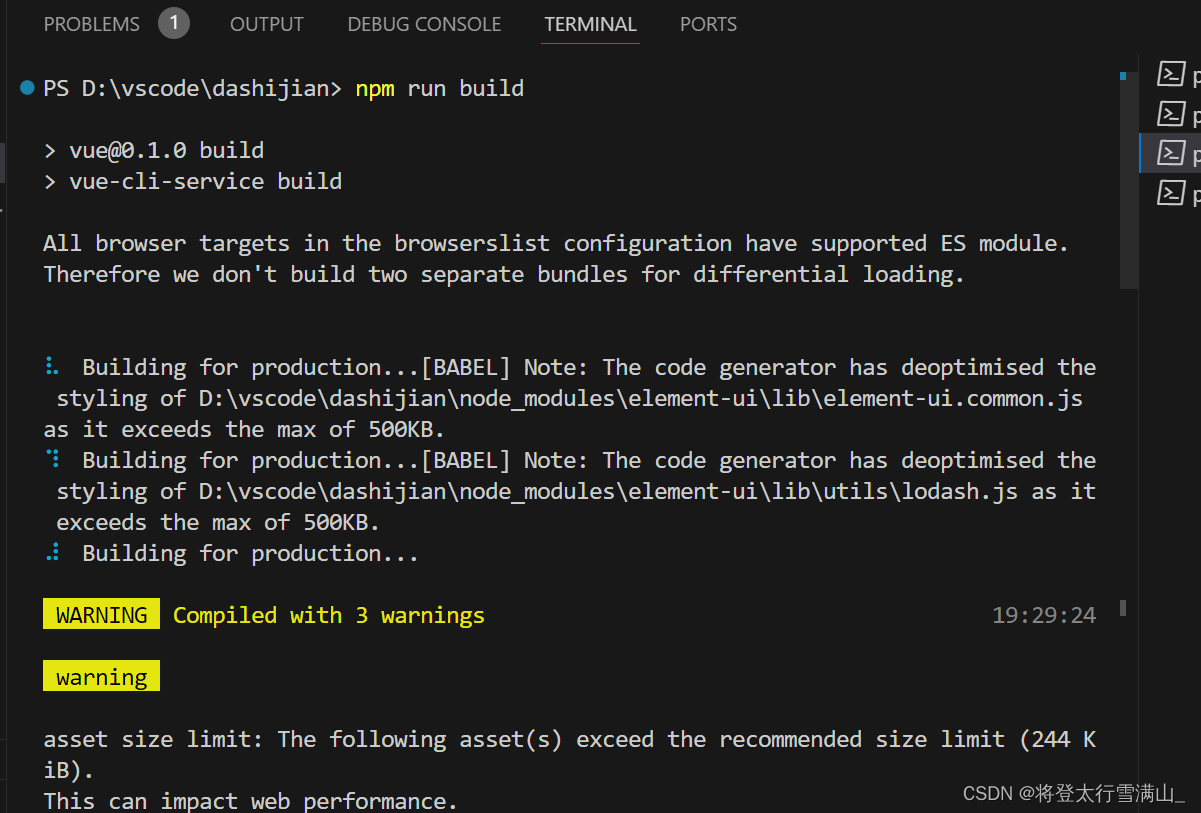
Task: Click the Problems count badge showing 1
Action: [x=174, y=23]
